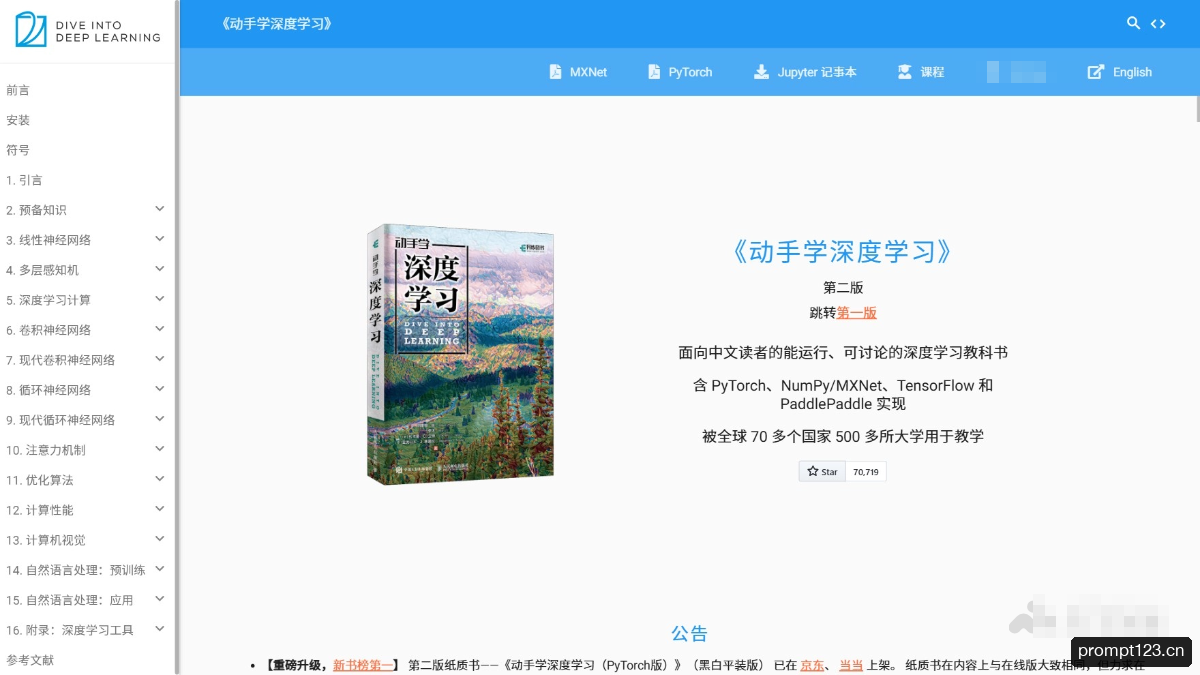Click the 课程 instructor icon
Viewport: 1200px width, 675px height.
click(905, 72)
